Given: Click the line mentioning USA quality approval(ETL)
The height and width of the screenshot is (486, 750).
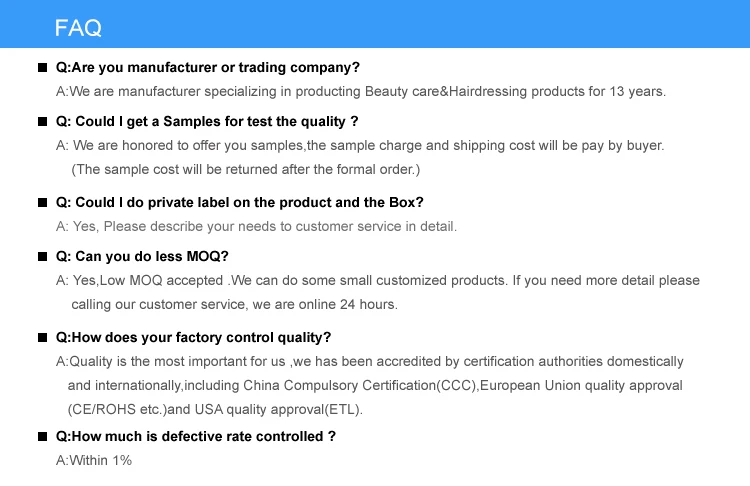Looking at the screenshot, I should pyautogui.click(x=215, y=409).
